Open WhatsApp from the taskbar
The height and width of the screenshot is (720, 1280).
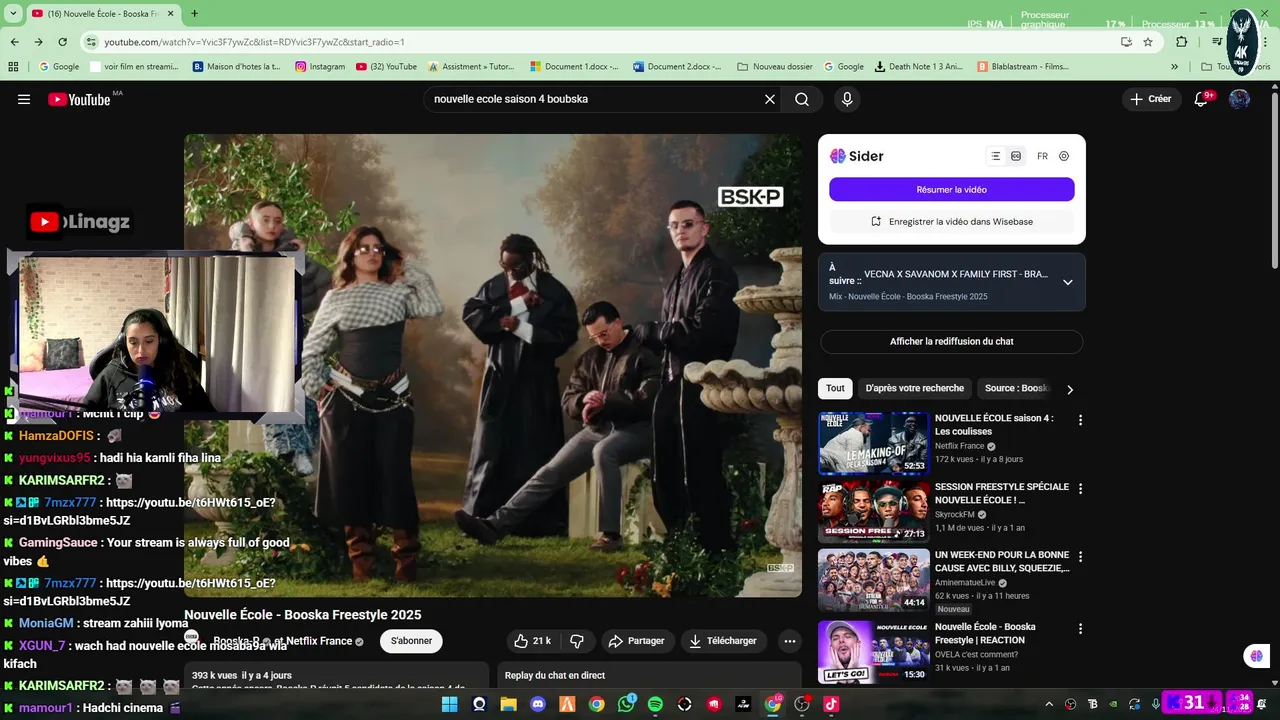pos(626,704)
